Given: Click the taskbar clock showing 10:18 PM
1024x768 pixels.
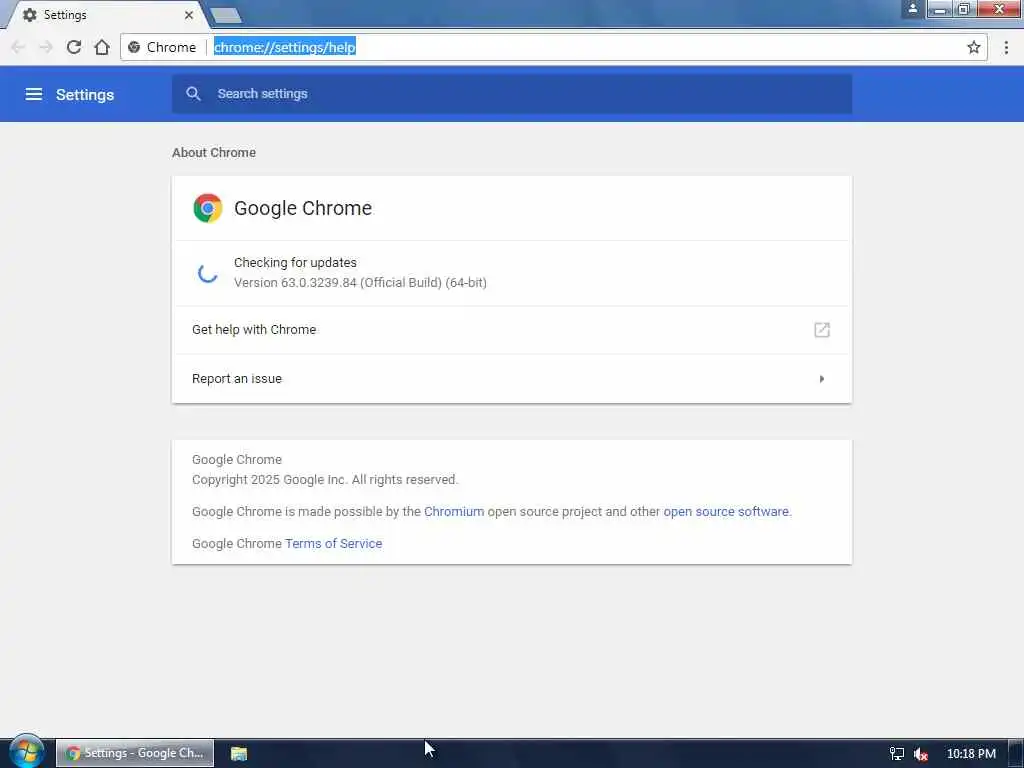Looking at the screenshot, I should point(971,754).
